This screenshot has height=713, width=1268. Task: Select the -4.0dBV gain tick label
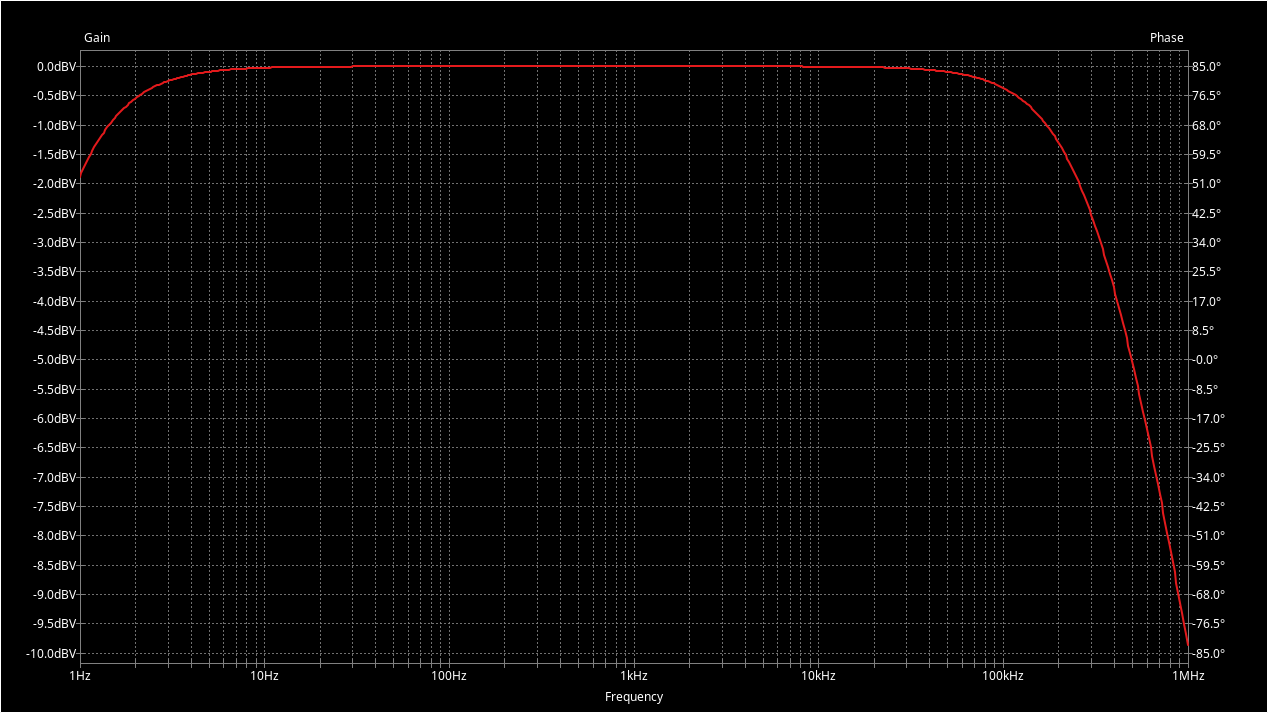(x=54, y=302)
